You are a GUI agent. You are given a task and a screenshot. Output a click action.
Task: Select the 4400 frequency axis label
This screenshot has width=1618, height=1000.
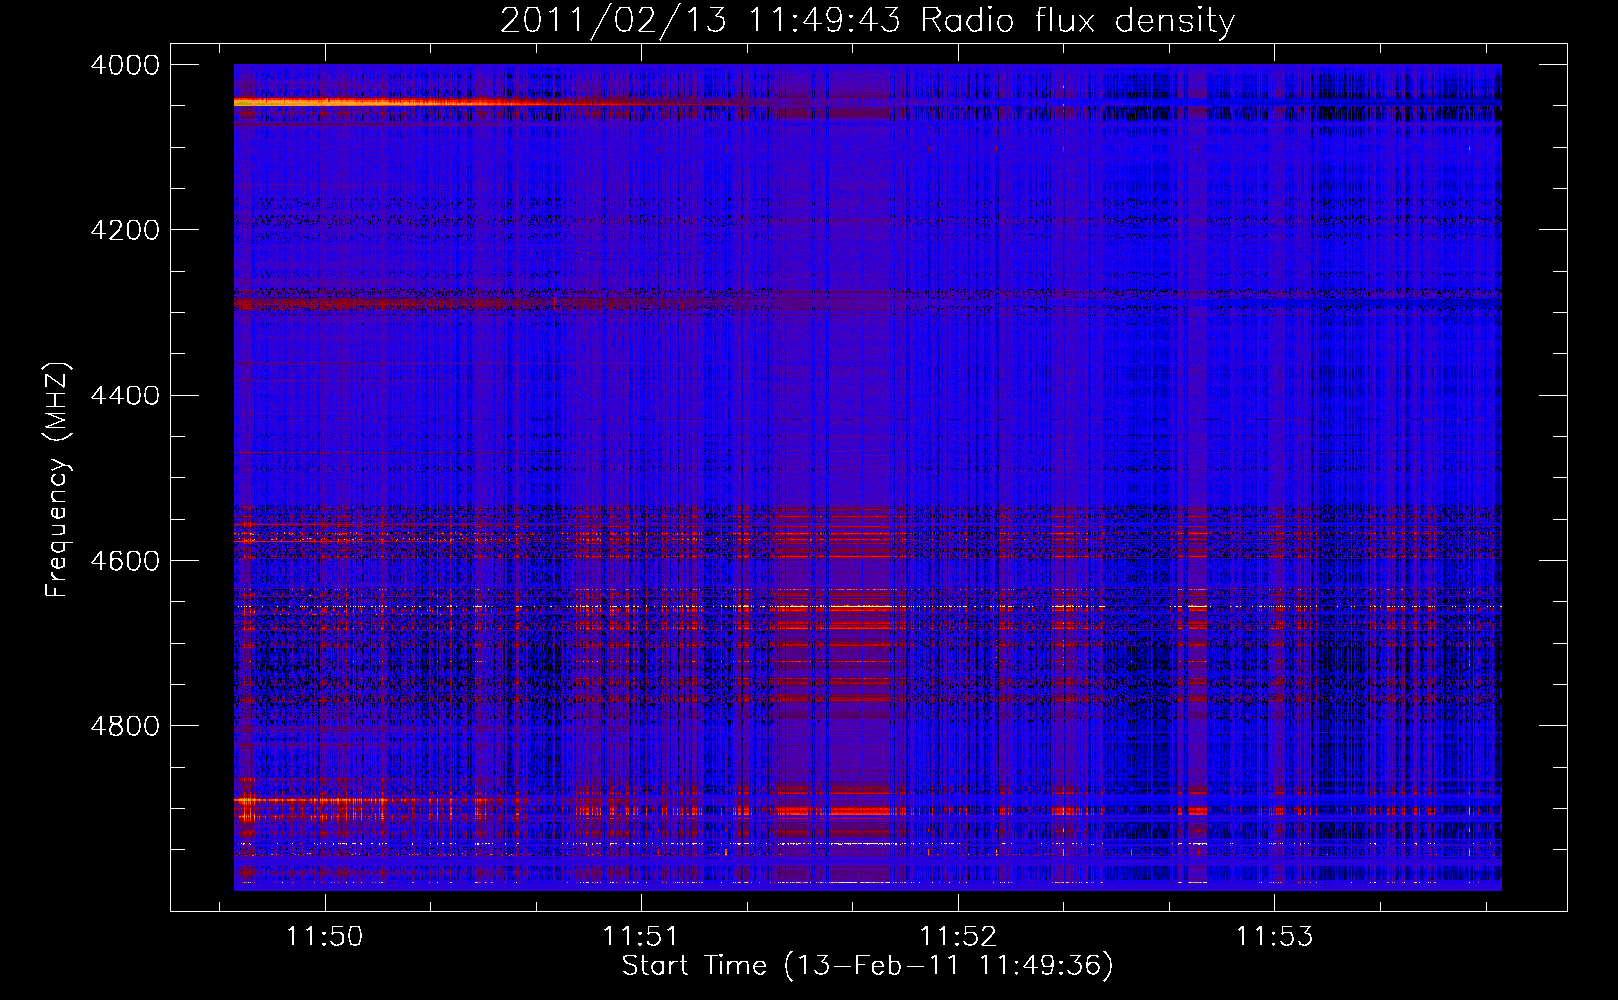click(x=125, y=396)
